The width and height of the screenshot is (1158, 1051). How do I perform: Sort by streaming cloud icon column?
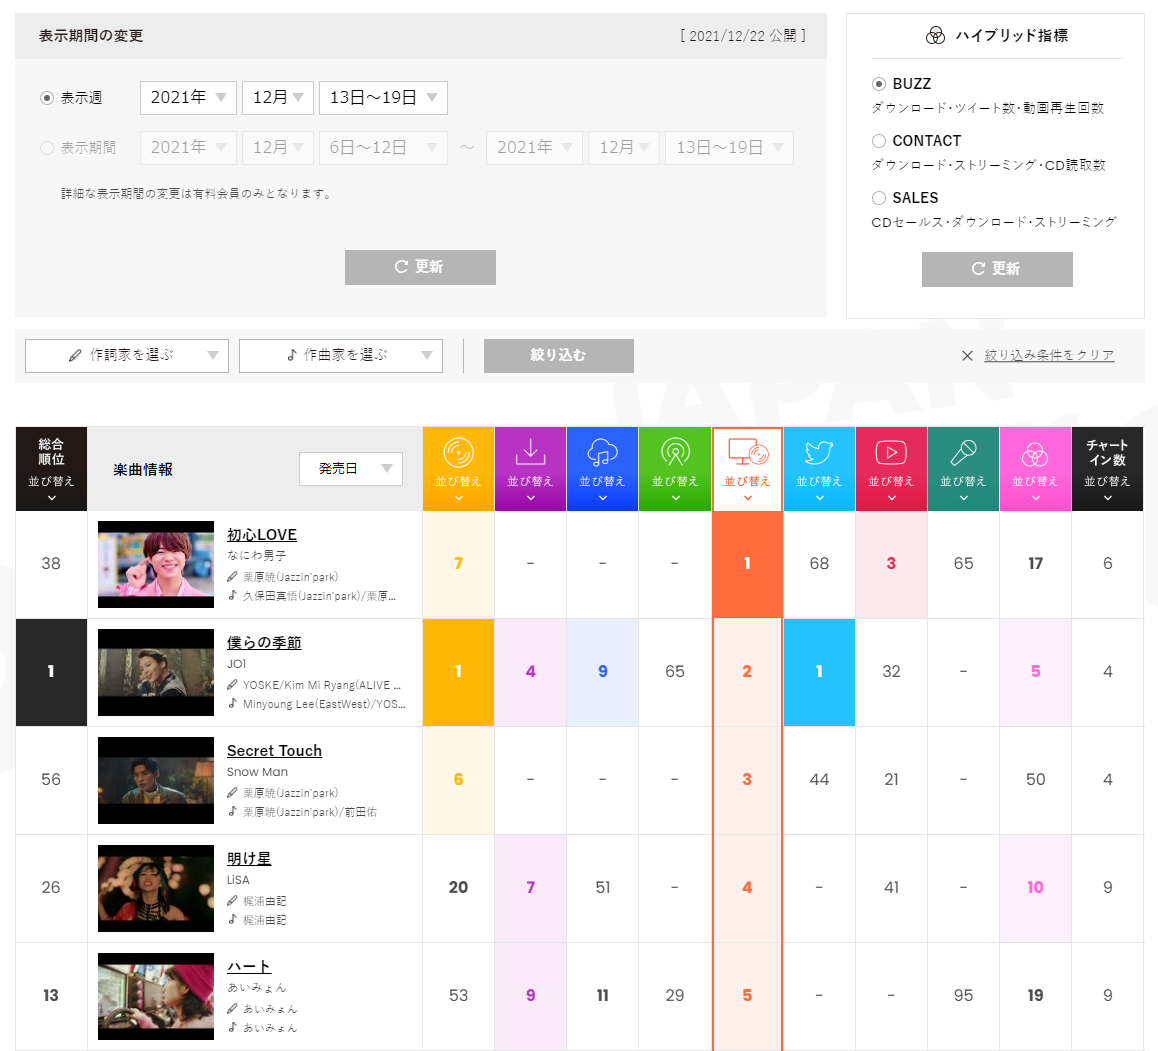(603, 469)
